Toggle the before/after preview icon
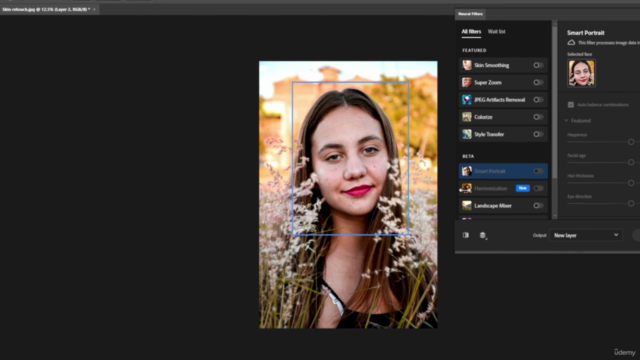The width and height of the screenshot is (640, 360). [466, 235]
